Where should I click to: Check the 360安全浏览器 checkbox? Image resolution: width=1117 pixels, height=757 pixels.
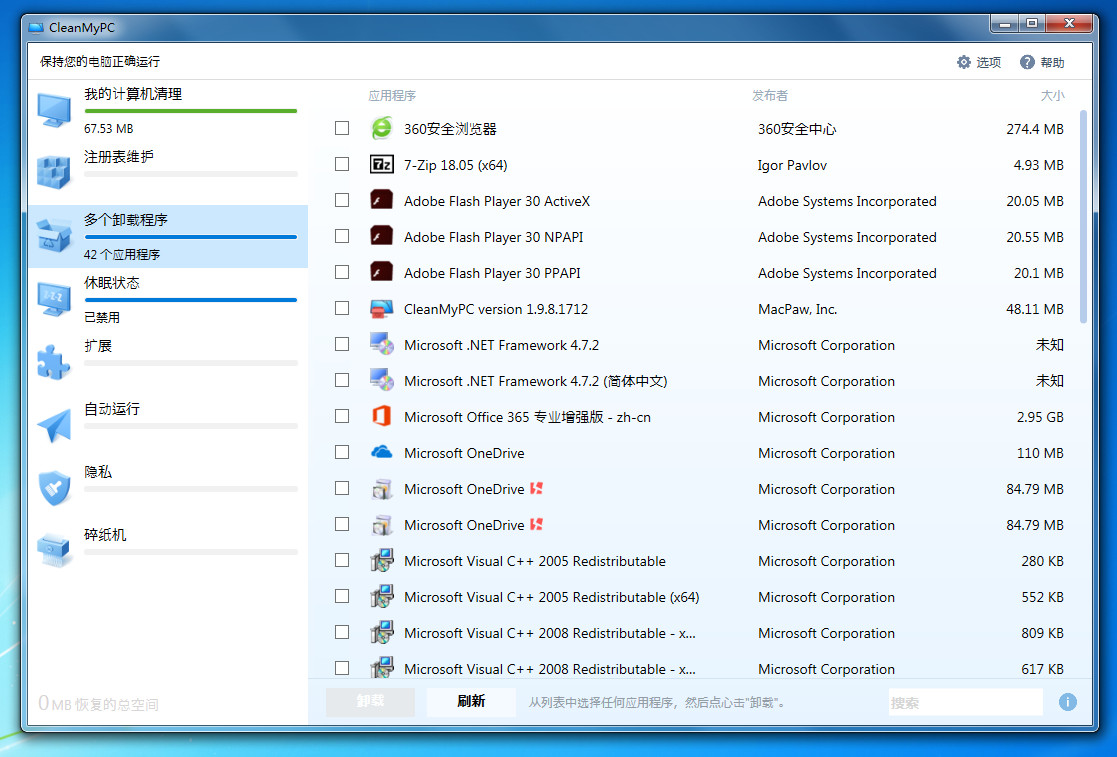(x=342, y=129)
